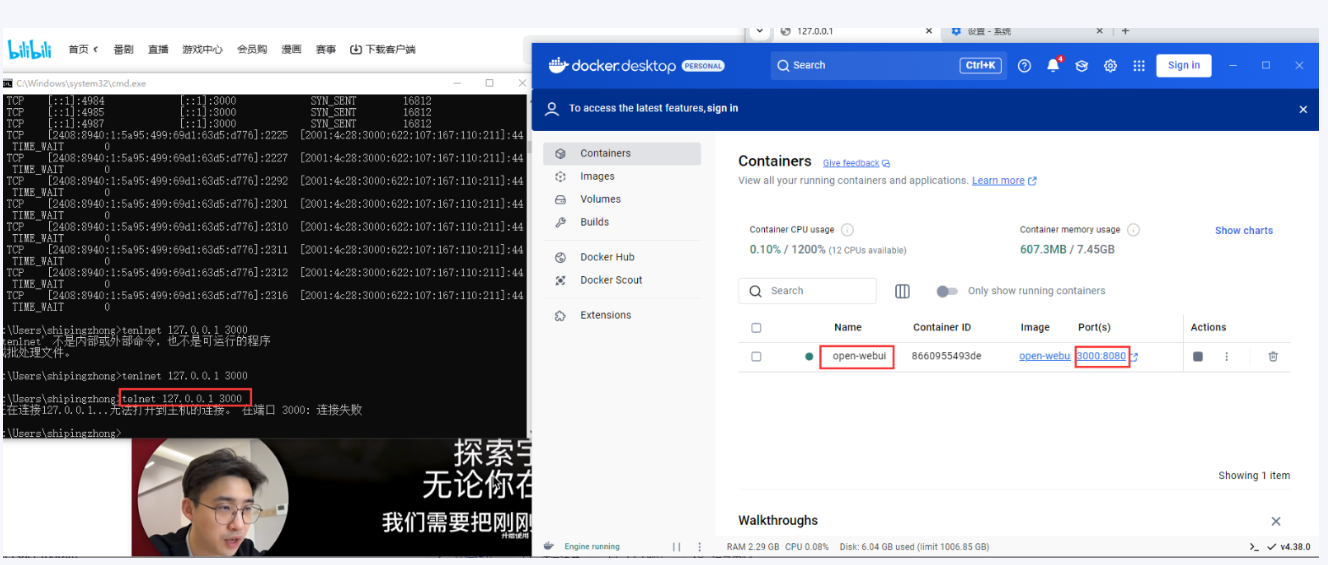1328x565 pixels.
Task: Click the status bar whale icon
Action: pos(549,546)
